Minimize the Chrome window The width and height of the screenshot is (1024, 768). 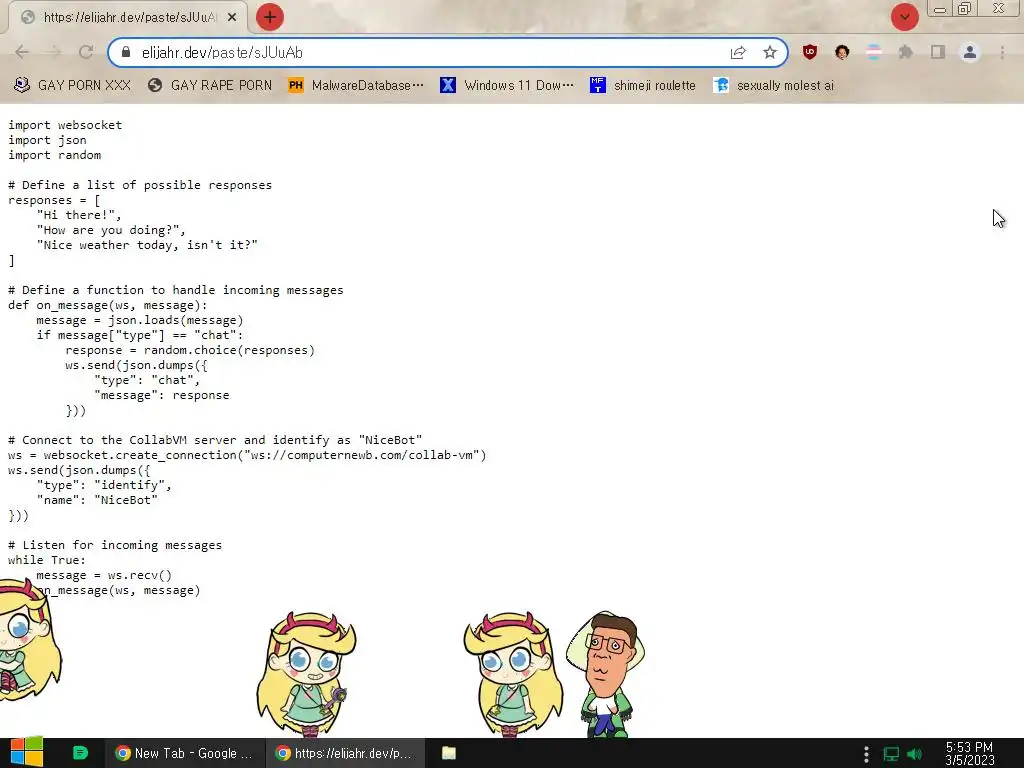tap(940, 9)
